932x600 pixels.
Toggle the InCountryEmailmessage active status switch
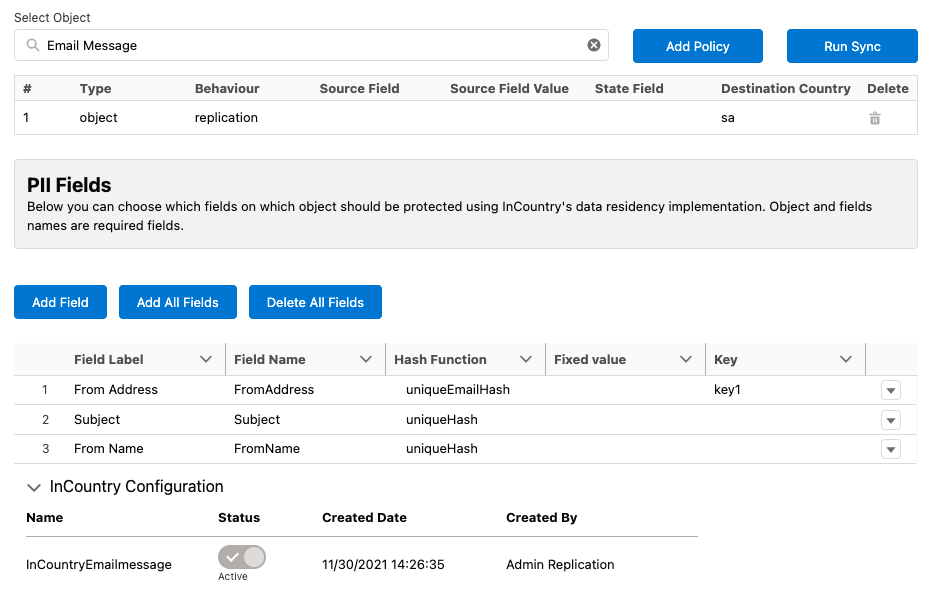242,557
